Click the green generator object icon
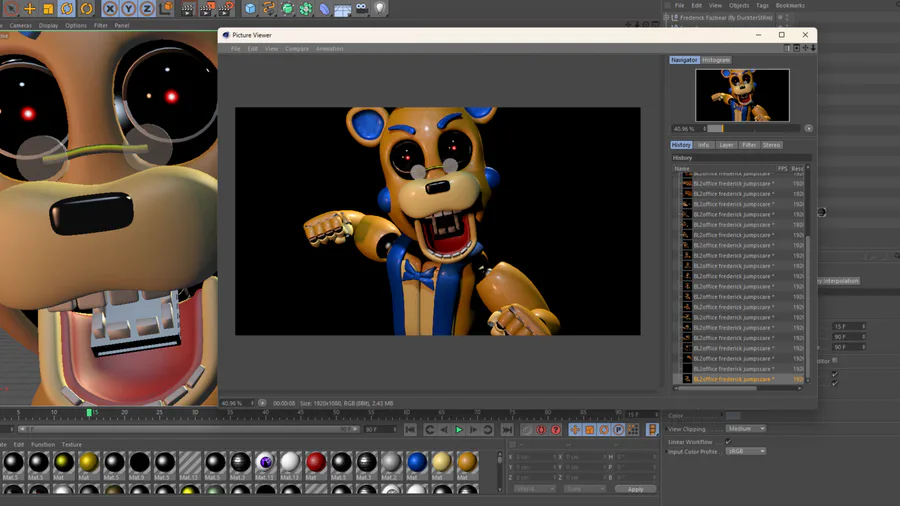 point(288,9)
